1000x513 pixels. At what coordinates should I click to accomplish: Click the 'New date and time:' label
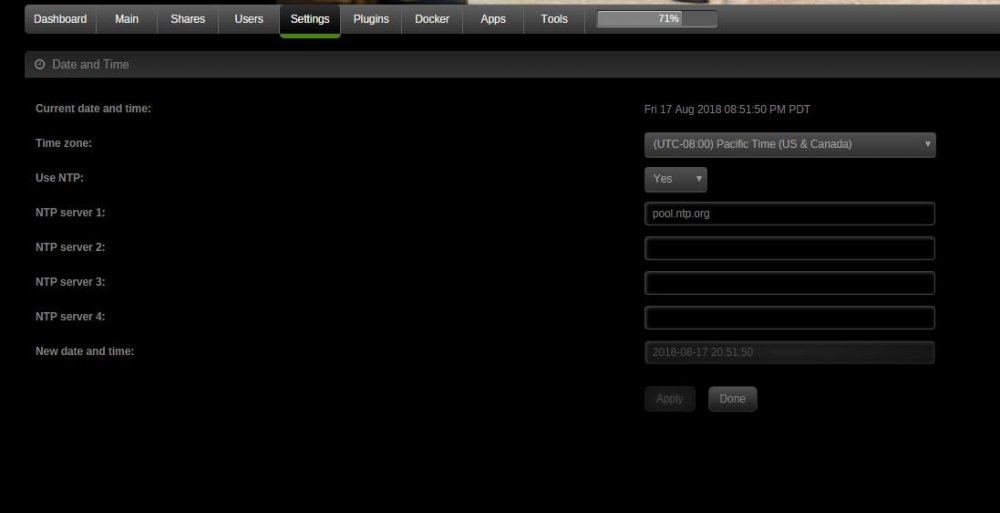pos(85,351)
